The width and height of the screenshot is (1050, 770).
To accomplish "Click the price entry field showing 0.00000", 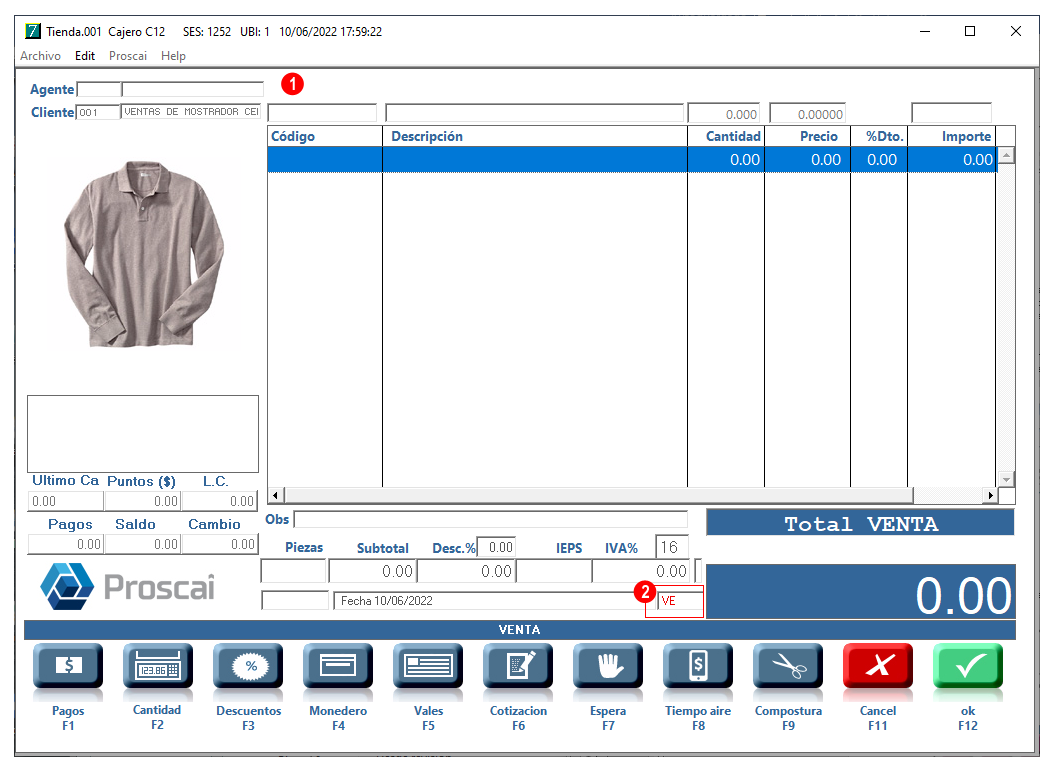I will 807,113.
